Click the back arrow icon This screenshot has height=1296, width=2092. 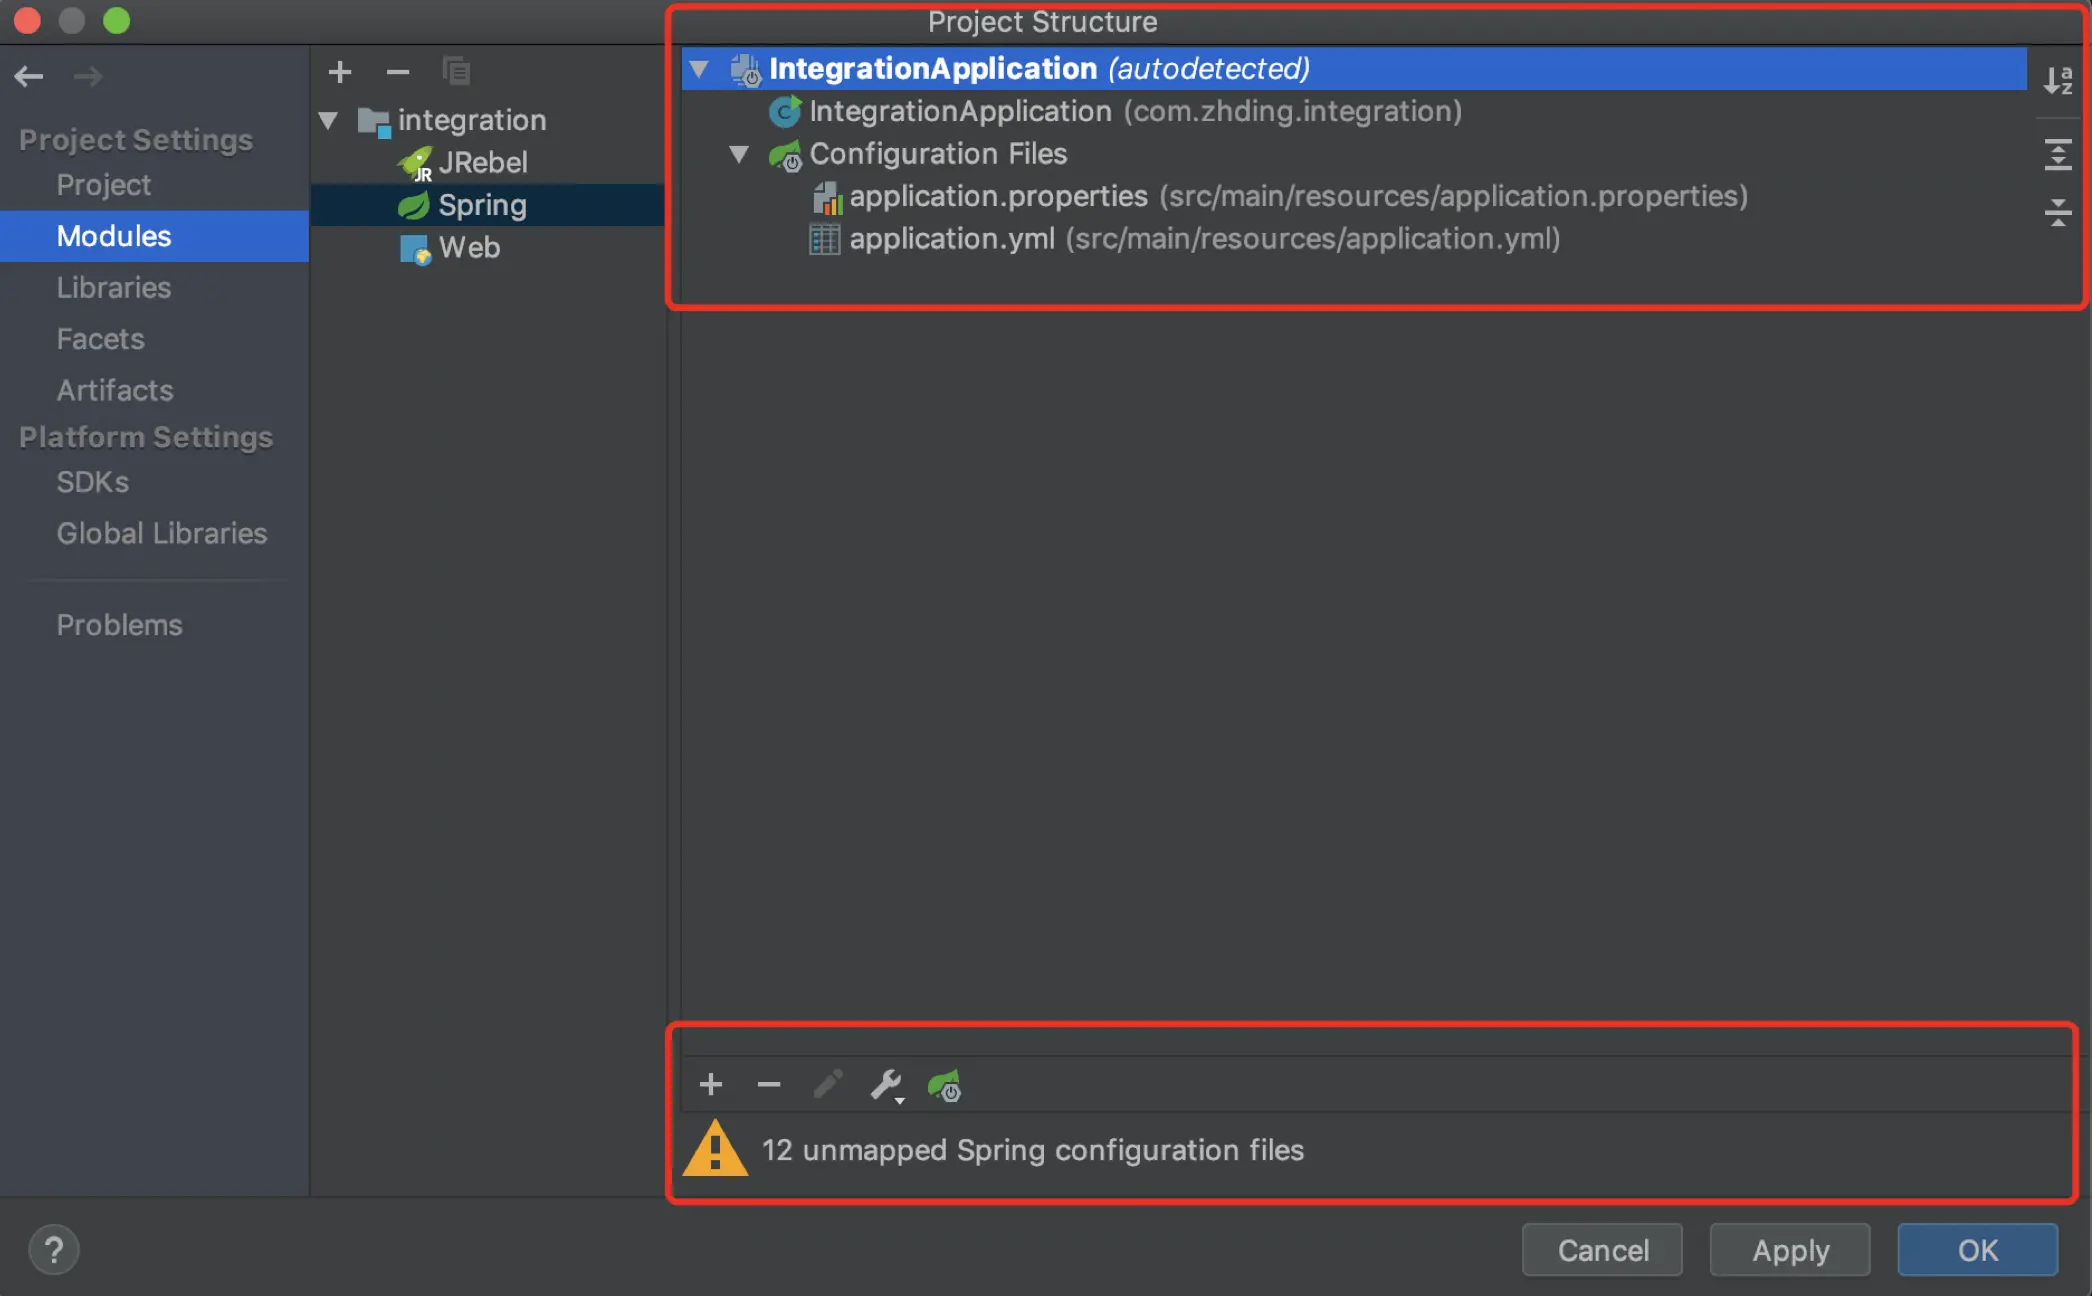tap(29, 76)
